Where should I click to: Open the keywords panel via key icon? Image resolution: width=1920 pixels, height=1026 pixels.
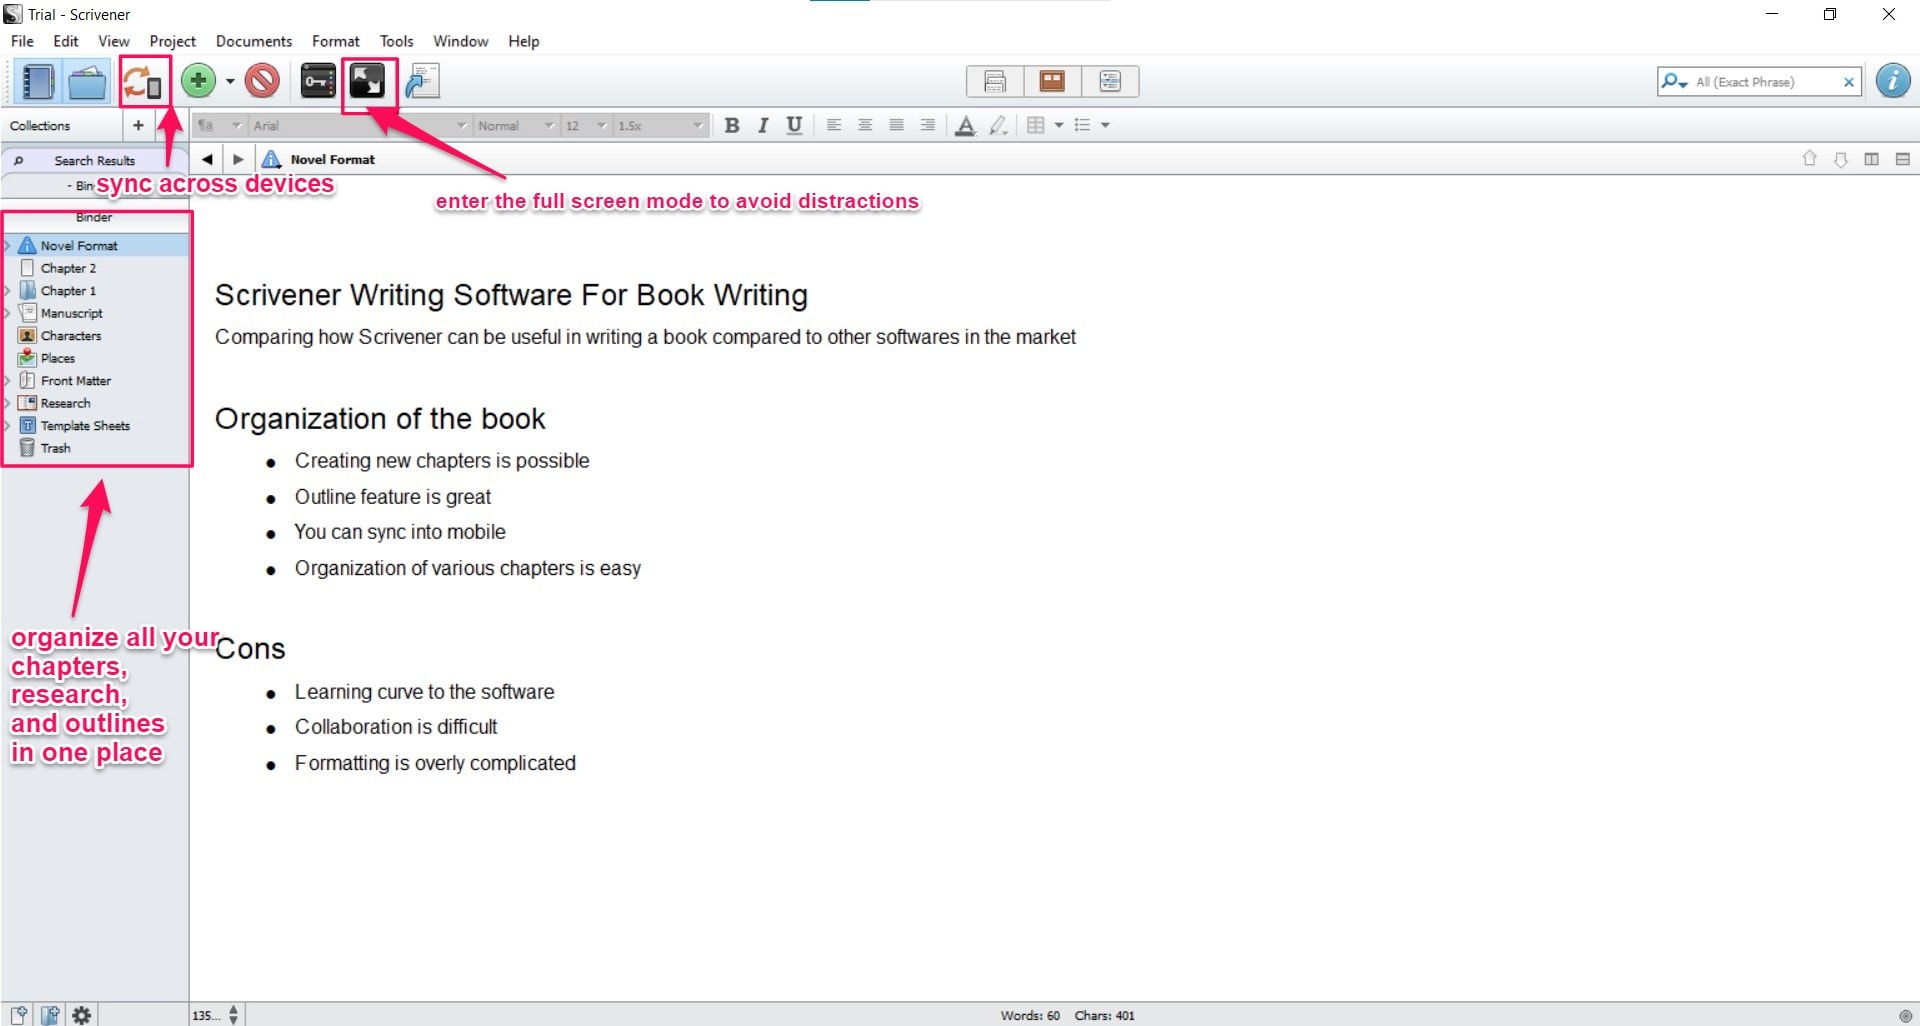317,81
